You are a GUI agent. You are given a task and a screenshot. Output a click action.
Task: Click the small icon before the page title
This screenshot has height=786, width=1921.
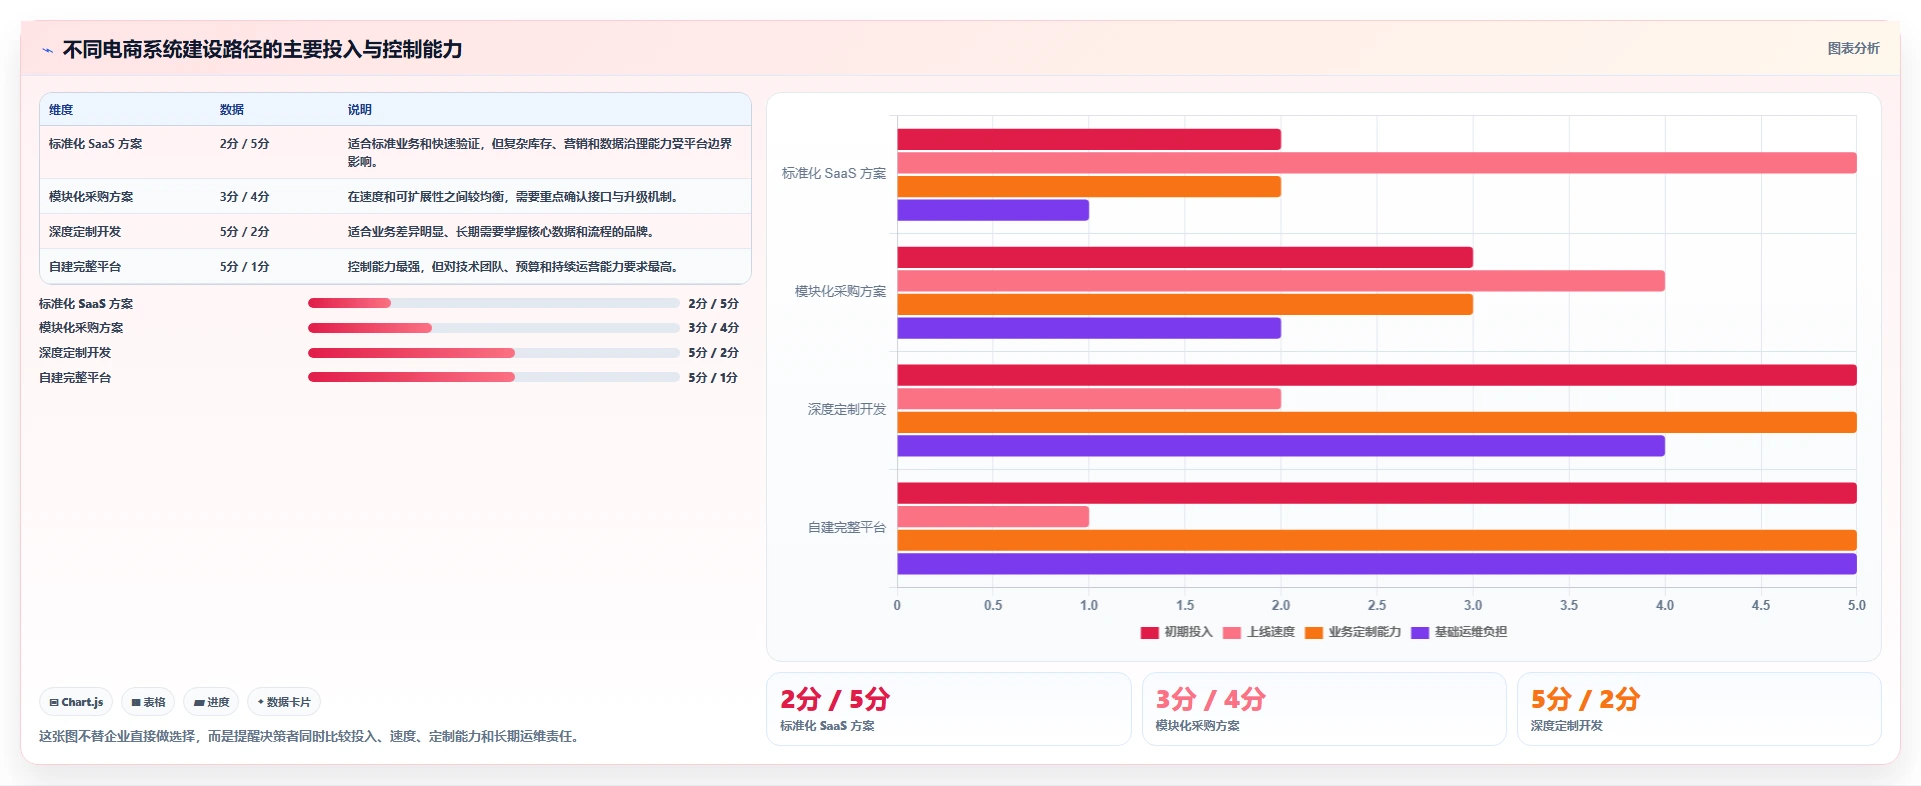pos(47,50)
